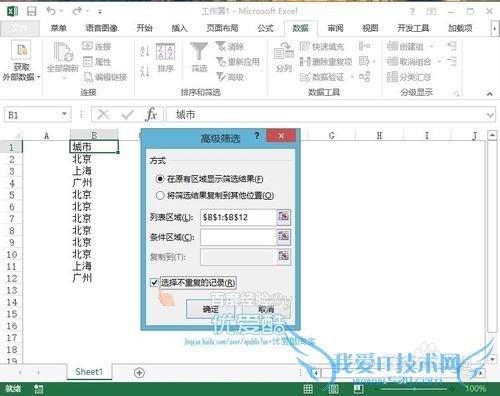The height and width of the screenshot is (396, 500).
Task: Expand the formula bar chevron
Action: [x=490, y=115]
